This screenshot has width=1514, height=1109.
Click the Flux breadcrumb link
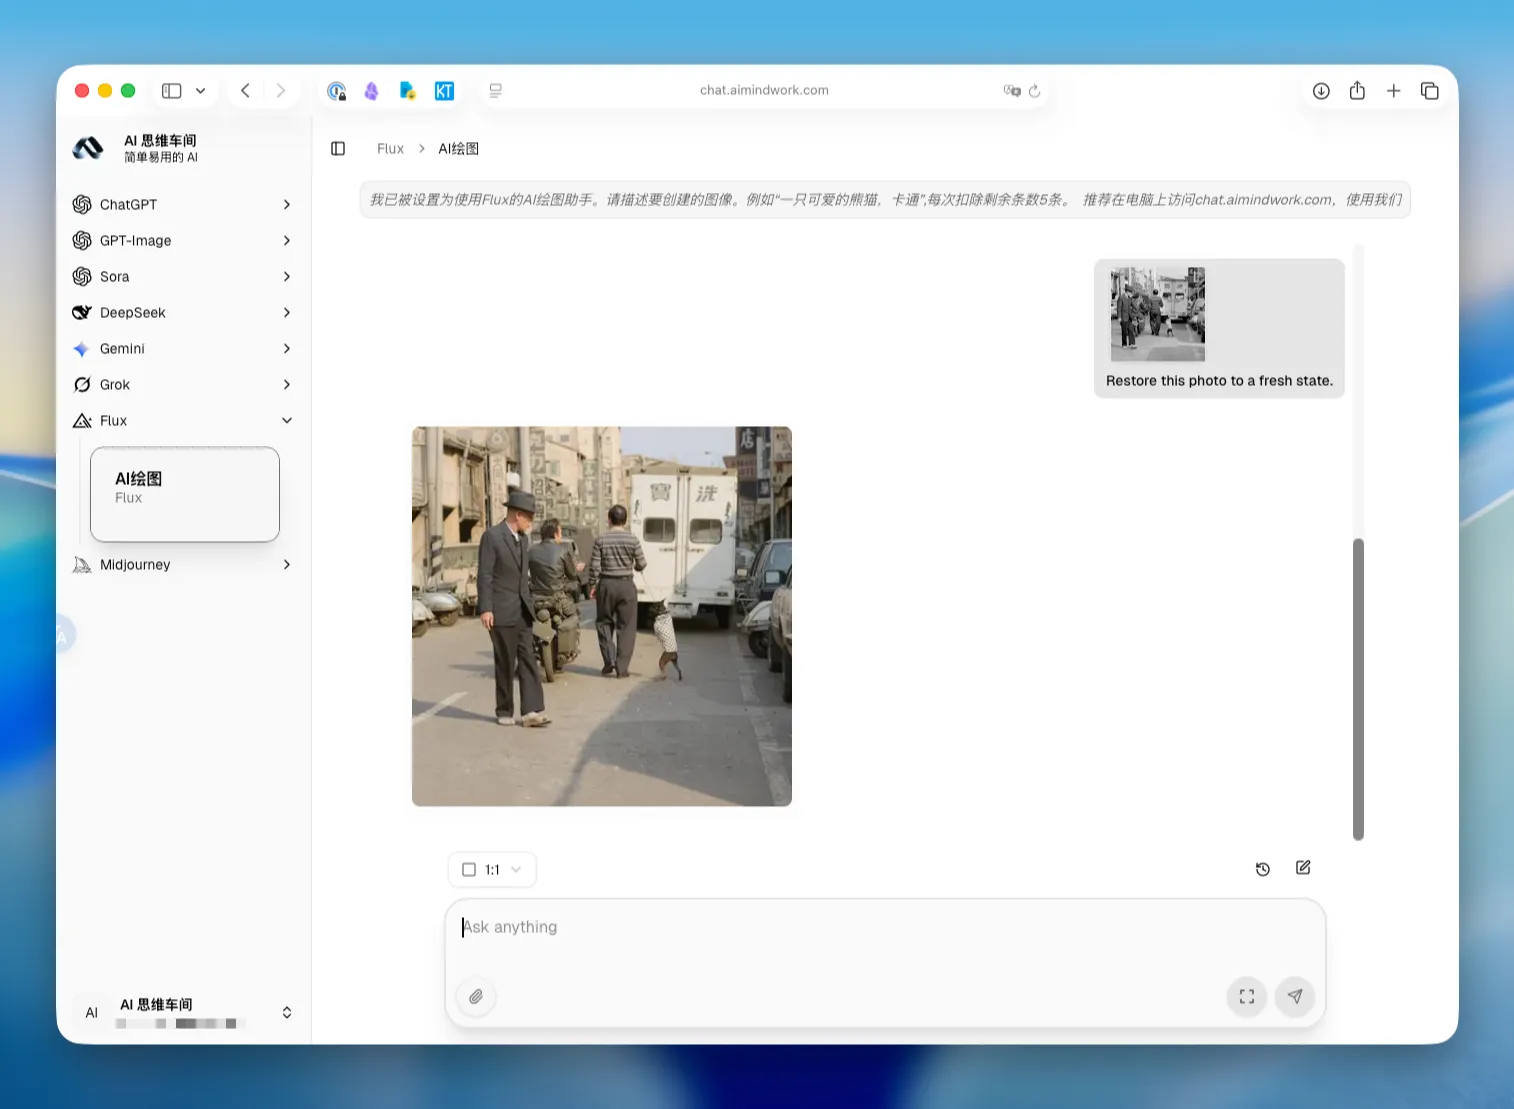pos(390,149)
